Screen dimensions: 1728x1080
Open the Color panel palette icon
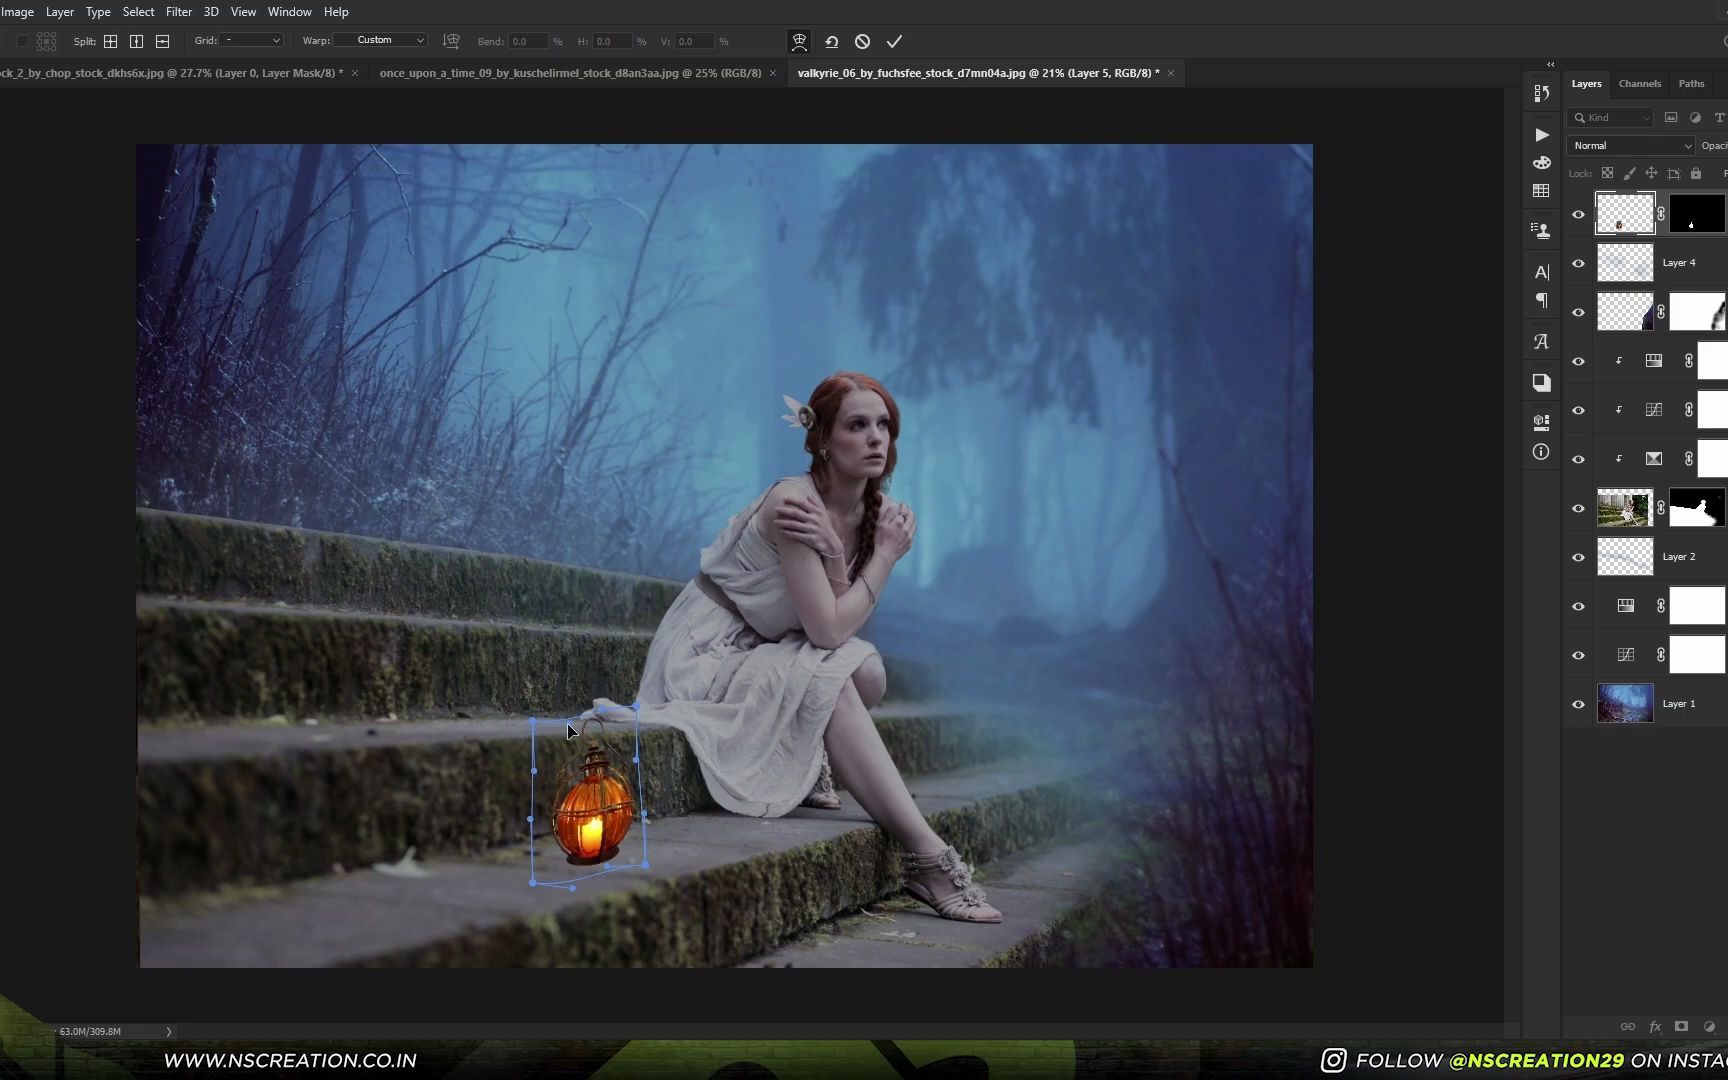pyautogui.click(x=1541, y=162)
